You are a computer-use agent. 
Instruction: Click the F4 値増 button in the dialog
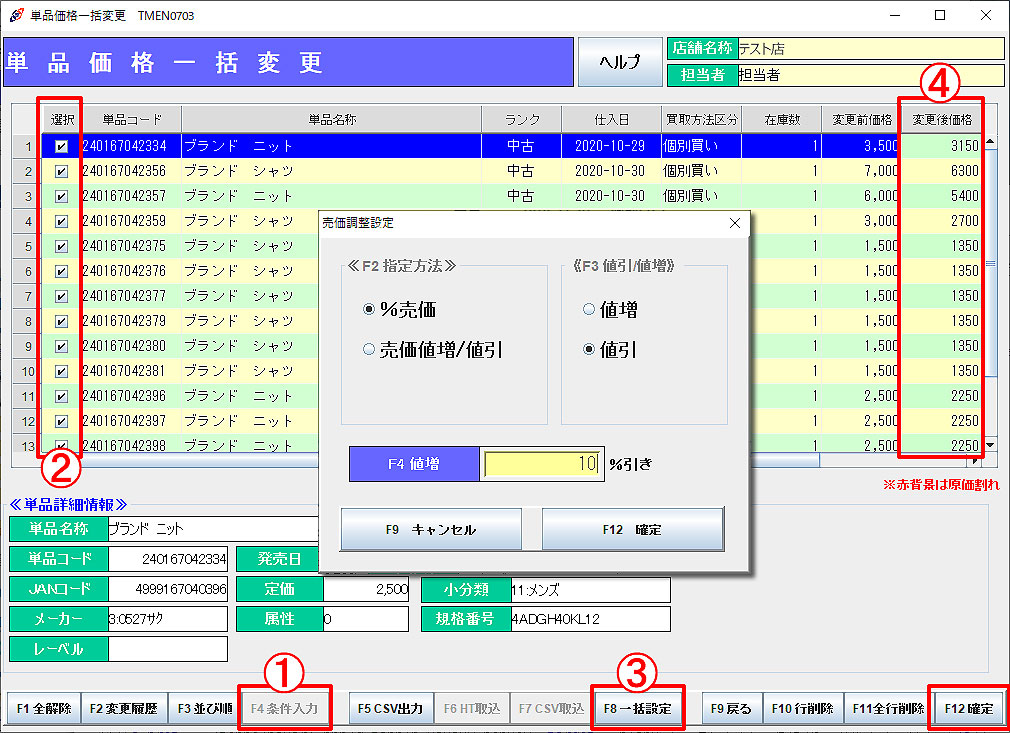tap(414, 464)
